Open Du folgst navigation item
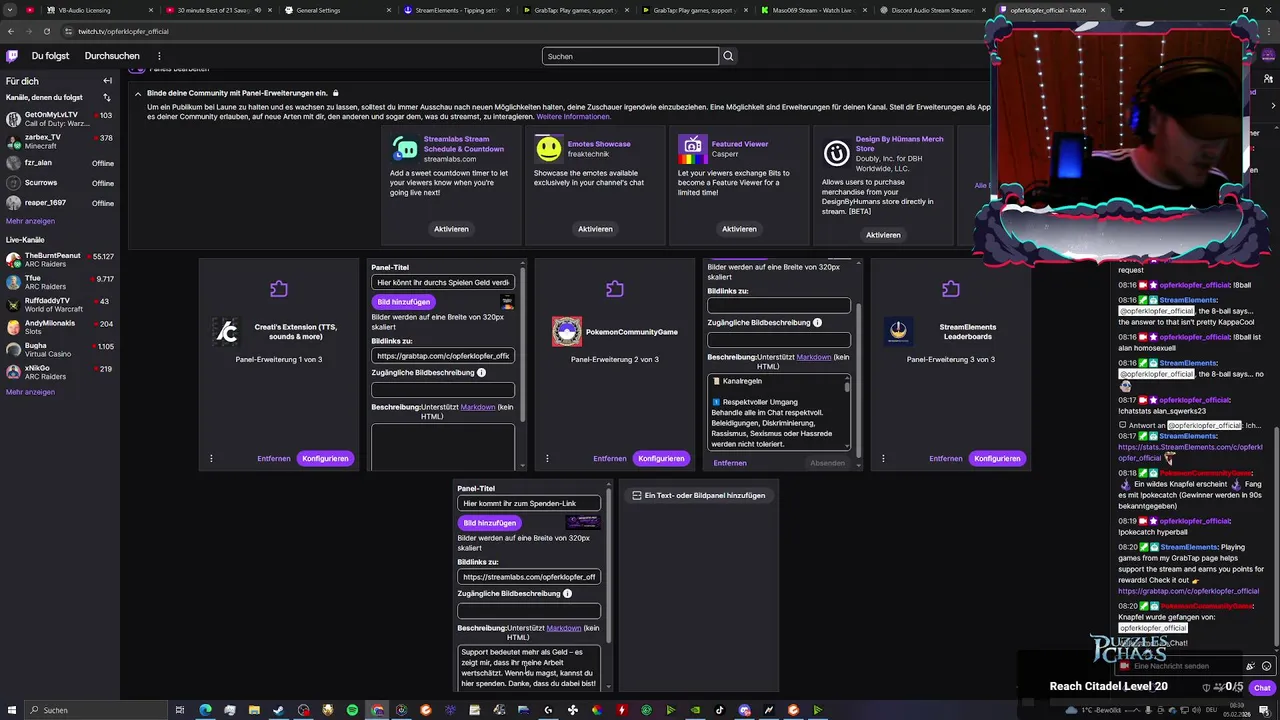 tap(50, 56)
